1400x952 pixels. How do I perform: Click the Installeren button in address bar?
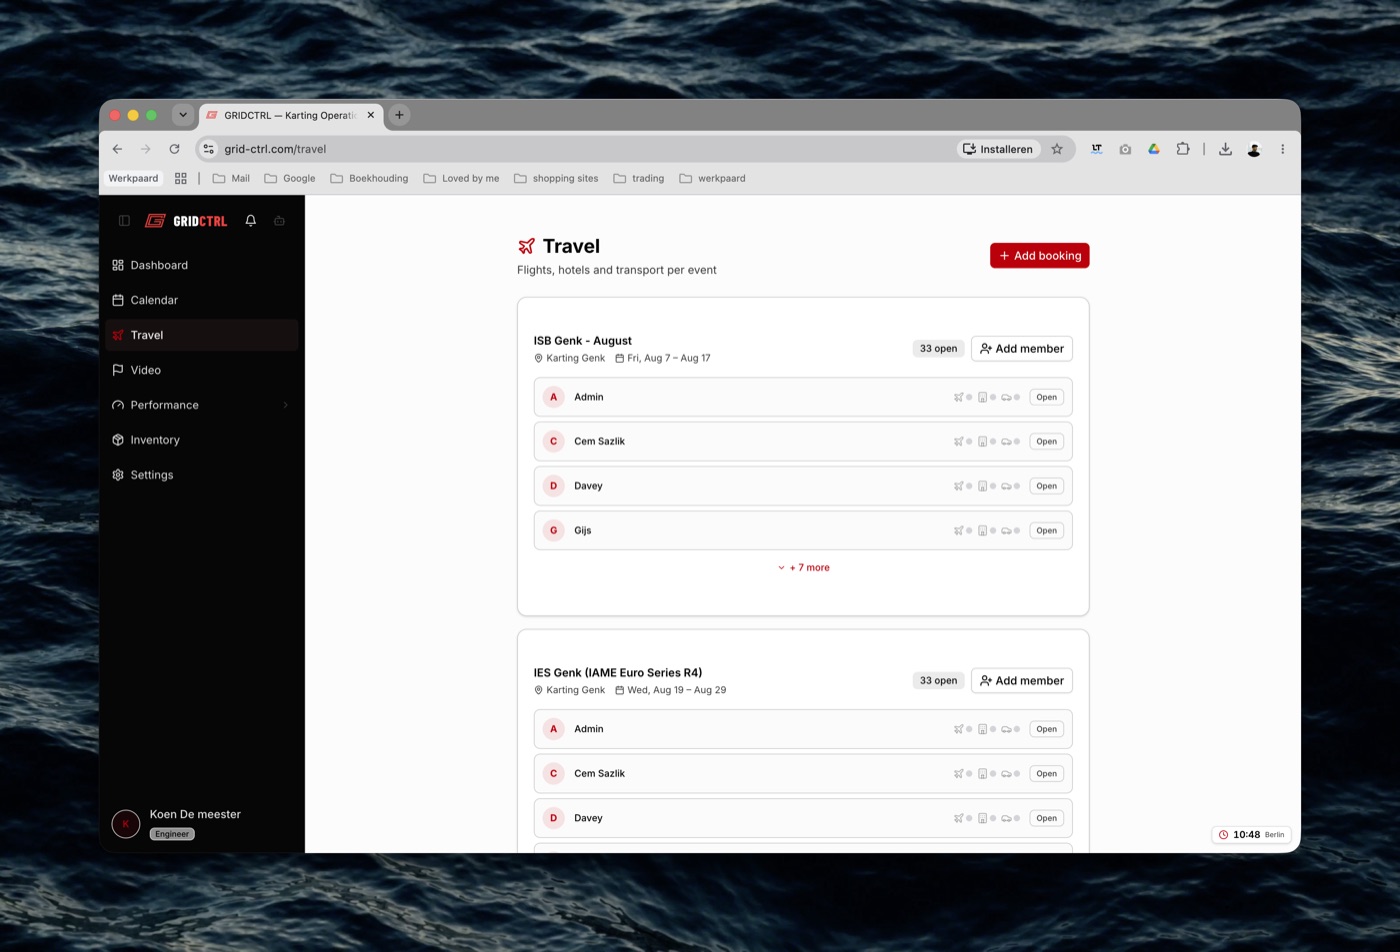click(x=998, y=149)
